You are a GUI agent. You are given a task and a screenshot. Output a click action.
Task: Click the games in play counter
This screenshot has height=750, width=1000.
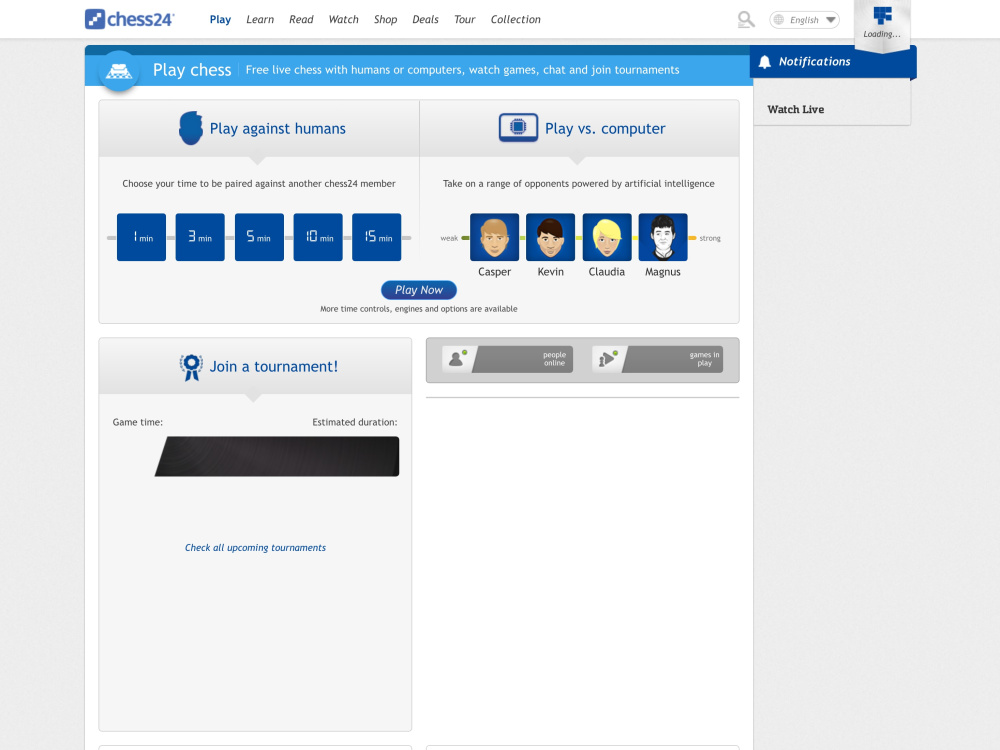[658, 359]
